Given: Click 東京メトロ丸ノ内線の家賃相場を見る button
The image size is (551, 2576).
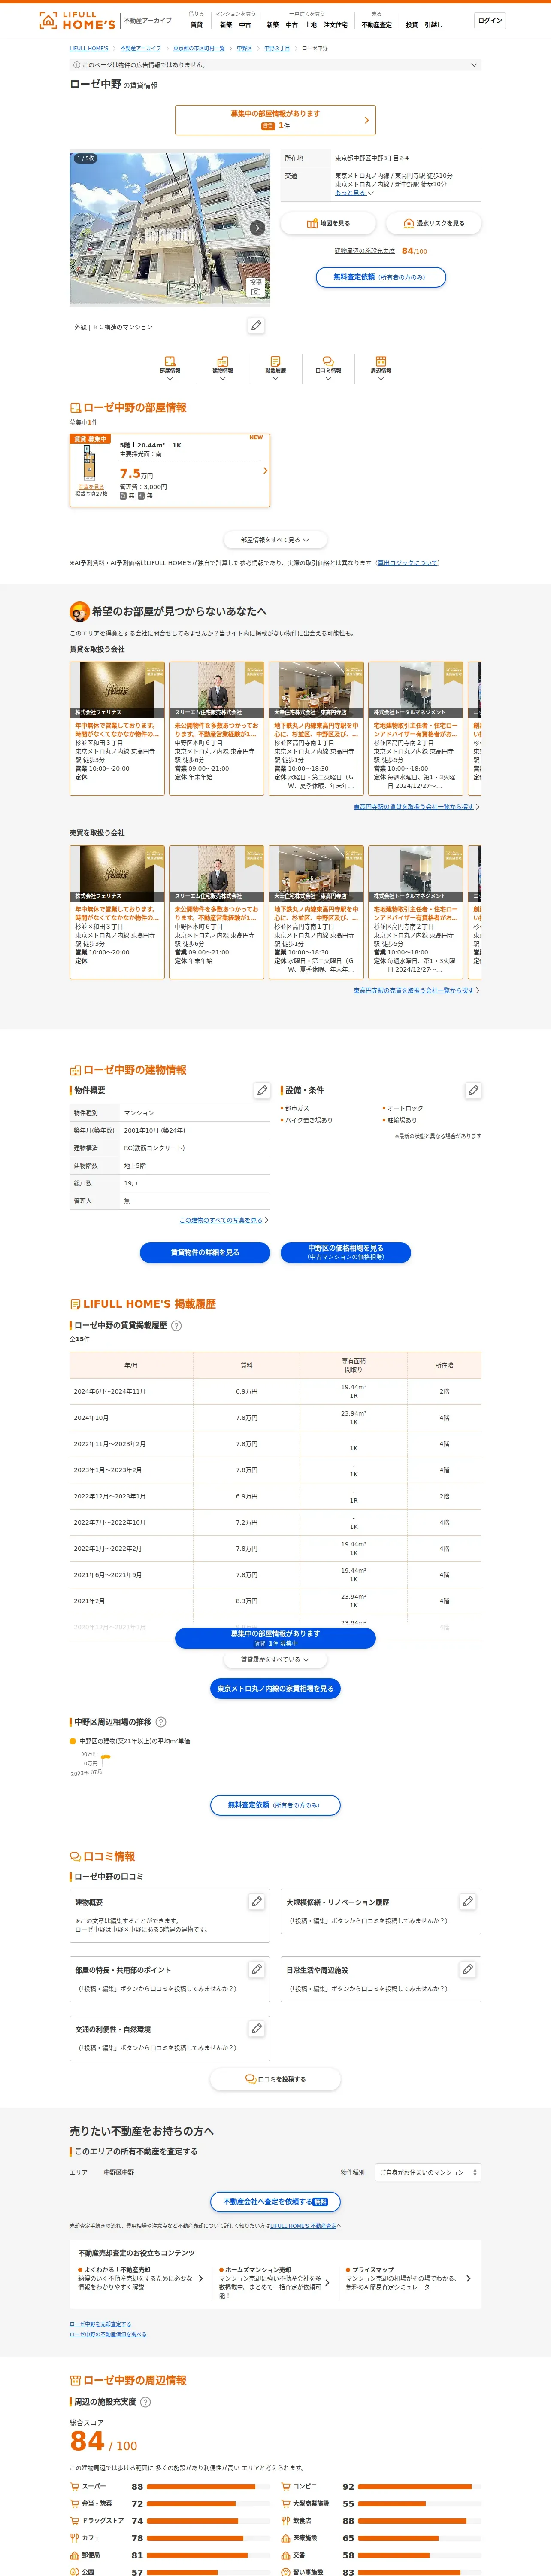Looking at the screenshot, I should (x=275, y=1689).
